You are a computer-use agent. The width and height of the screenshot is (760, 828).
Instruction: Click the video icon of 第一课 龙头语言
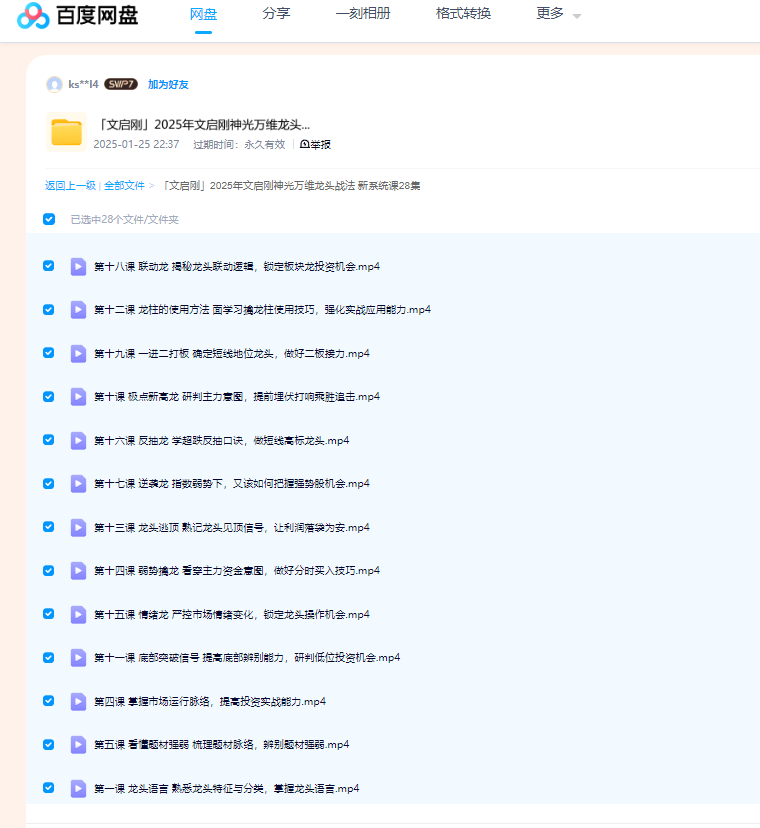[78, 789]
